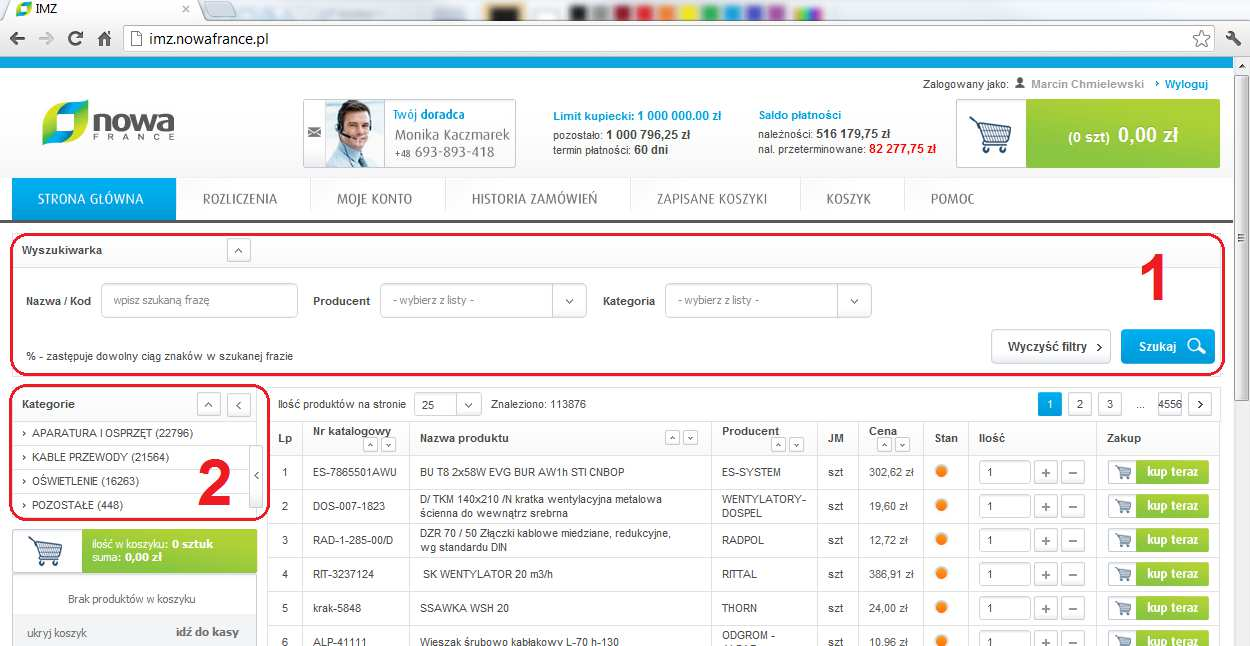Click stock status dot for RIT-3237124

tap(941, 574)
